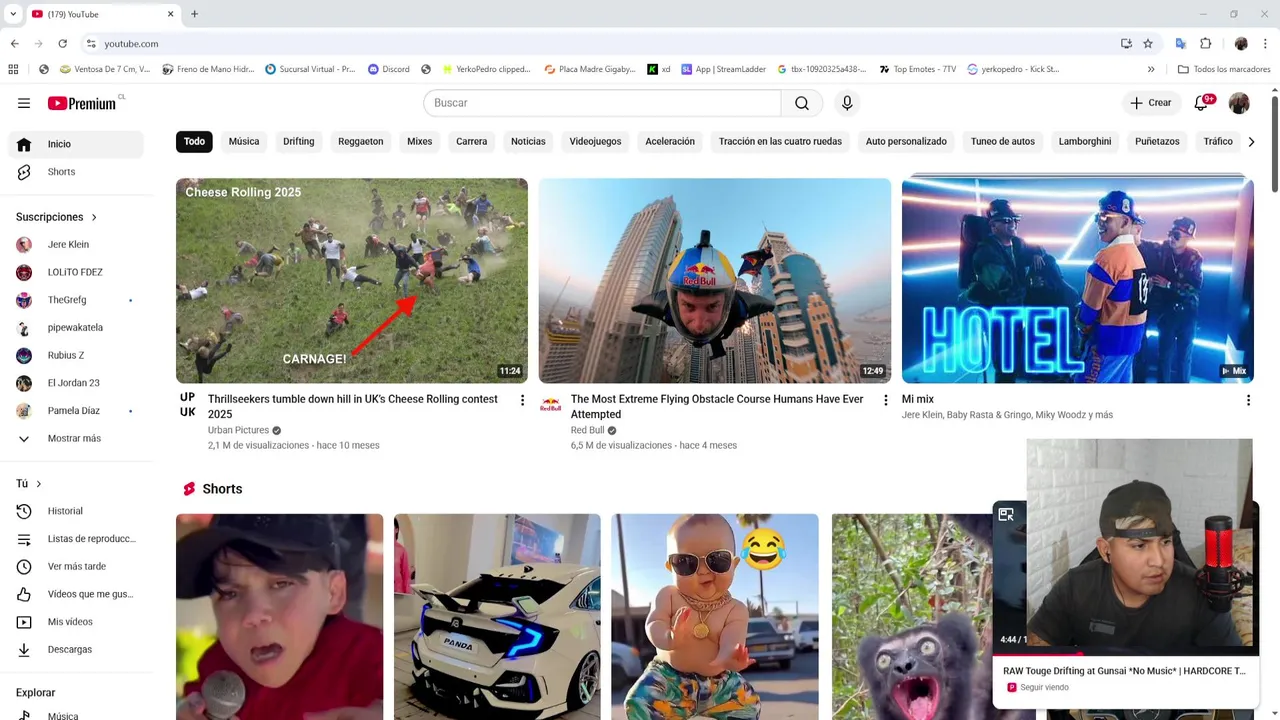Open the baby with sunglasses Short
Viewport: 1280px width, 720px height.
pyautogui.click(x=715, y=617)
